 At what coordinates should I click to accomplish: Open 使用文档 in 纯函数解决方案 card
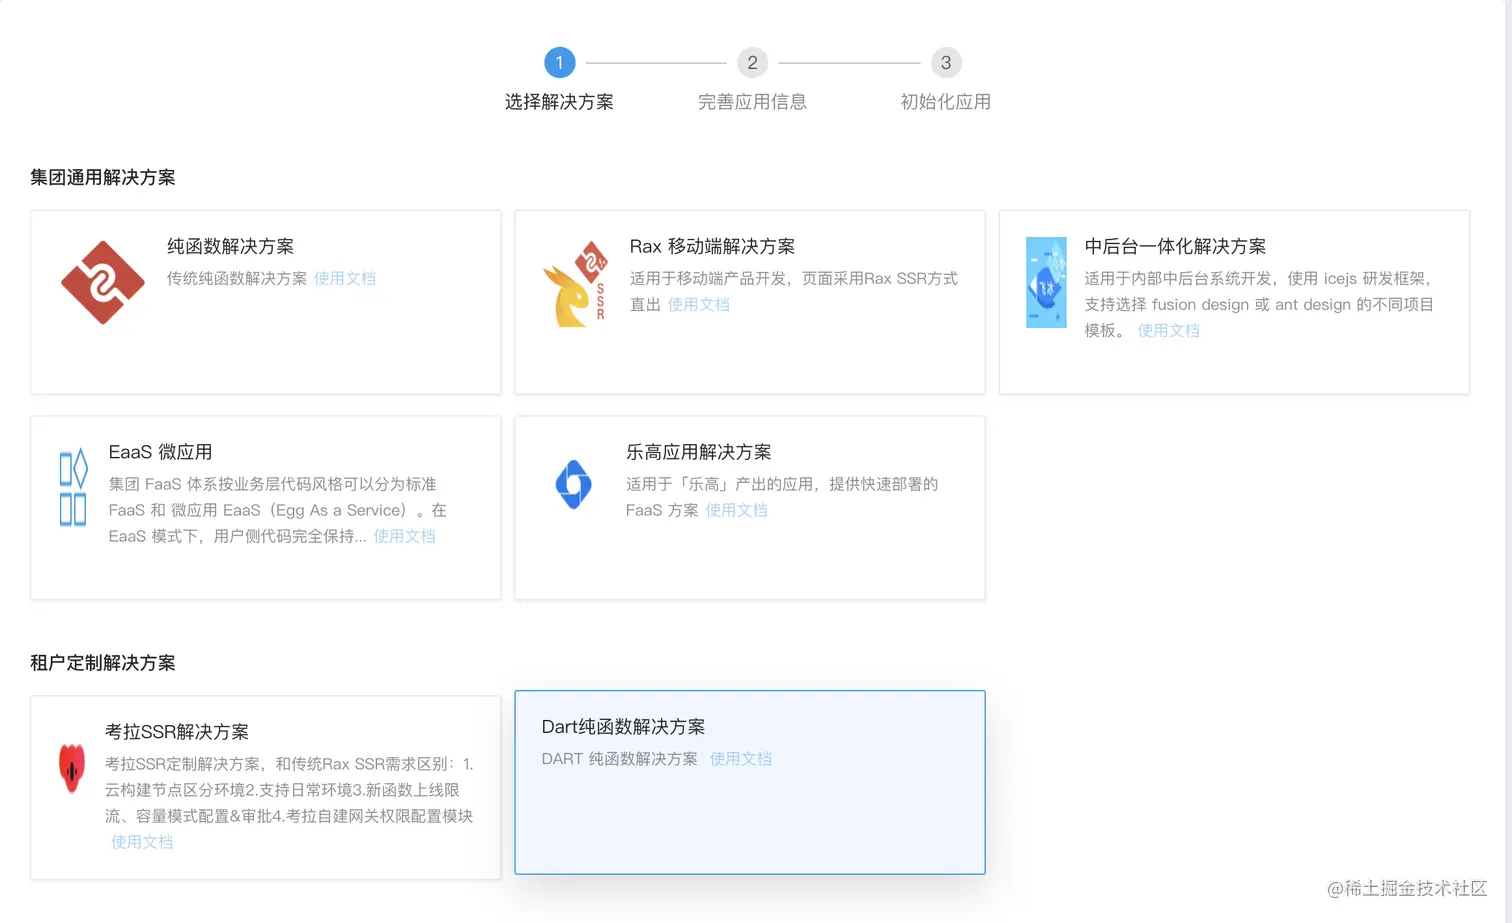(x=345, y=278)
